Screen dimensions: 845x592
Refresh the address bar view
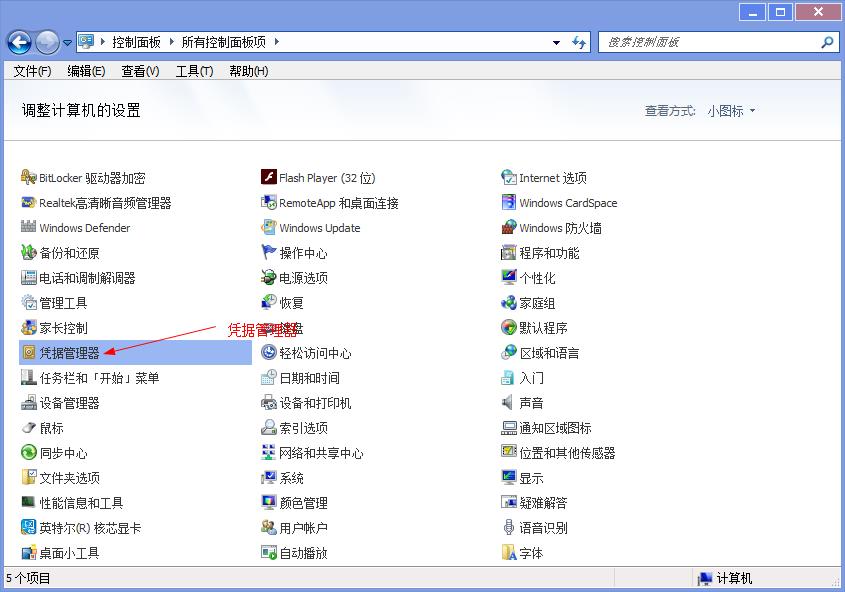coord(579,42)
